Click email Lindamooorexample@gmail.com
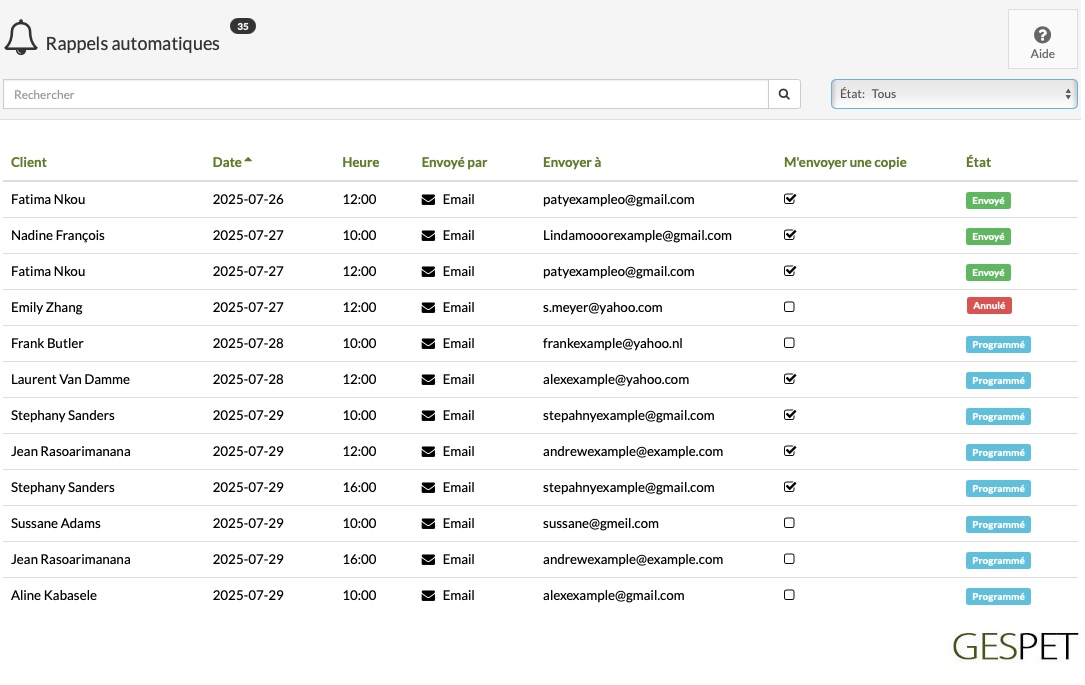 click(x=637, y=236)
